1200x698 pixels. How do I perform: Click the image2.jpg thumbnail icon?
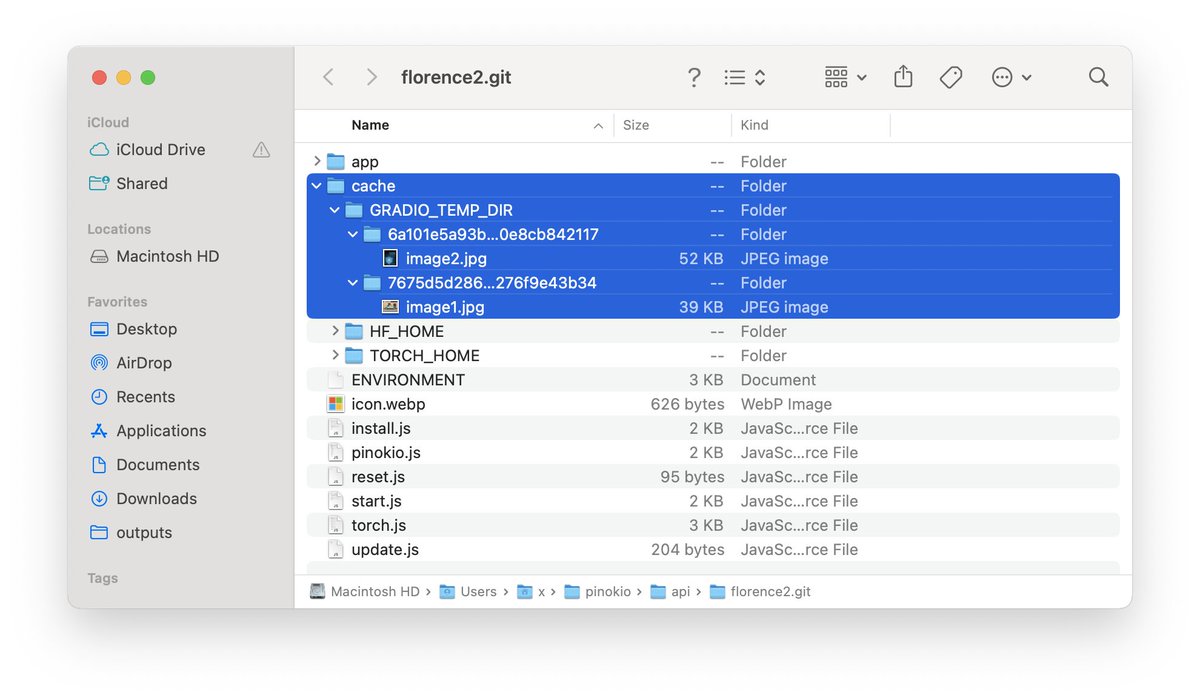click(390, 258)
